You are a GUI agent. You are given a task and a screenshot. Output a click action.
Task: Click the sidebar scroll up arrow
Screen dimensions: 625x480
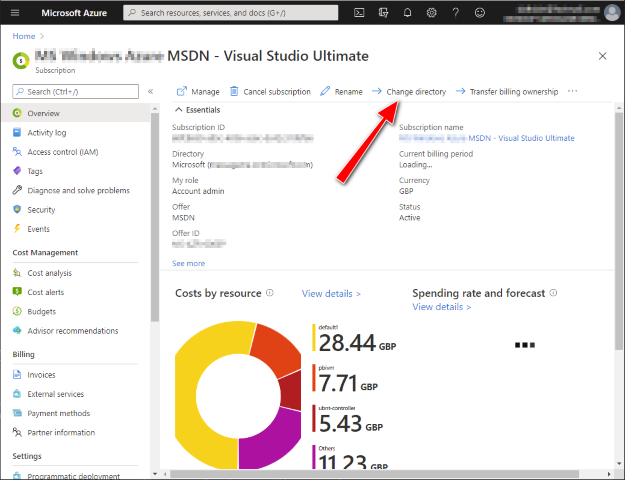click(x=155, y=109)
